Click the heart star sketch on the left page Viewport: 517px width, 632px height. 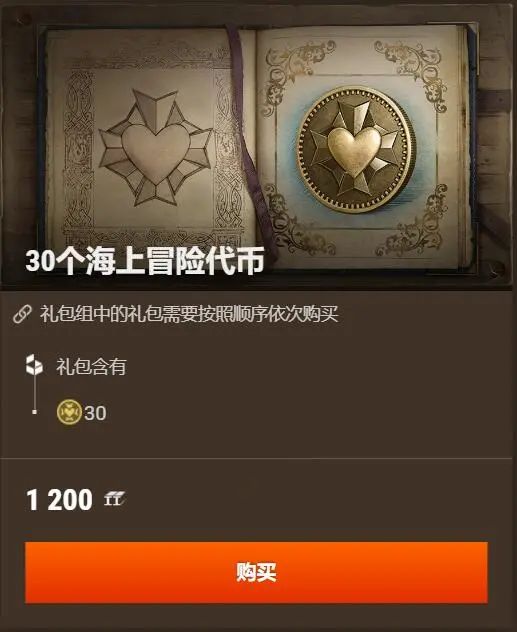[x=156, y=148]
